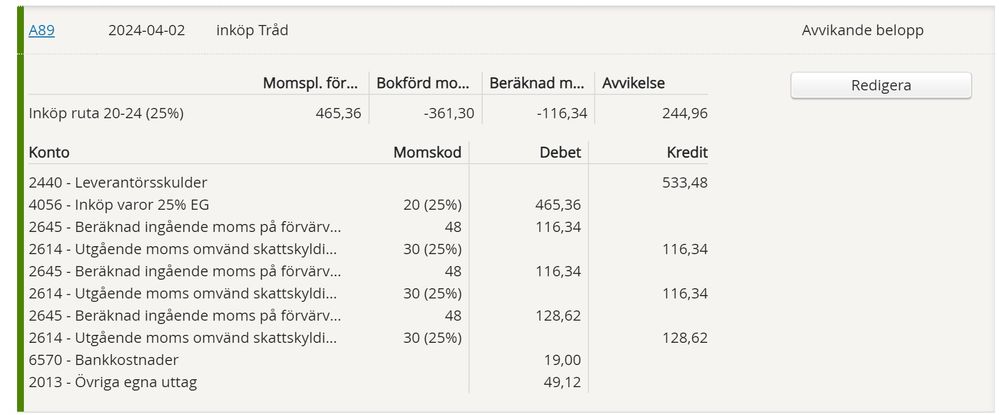Select the Beräknad m... column header
Screen dimensions: 999x415
click(537, 83)
